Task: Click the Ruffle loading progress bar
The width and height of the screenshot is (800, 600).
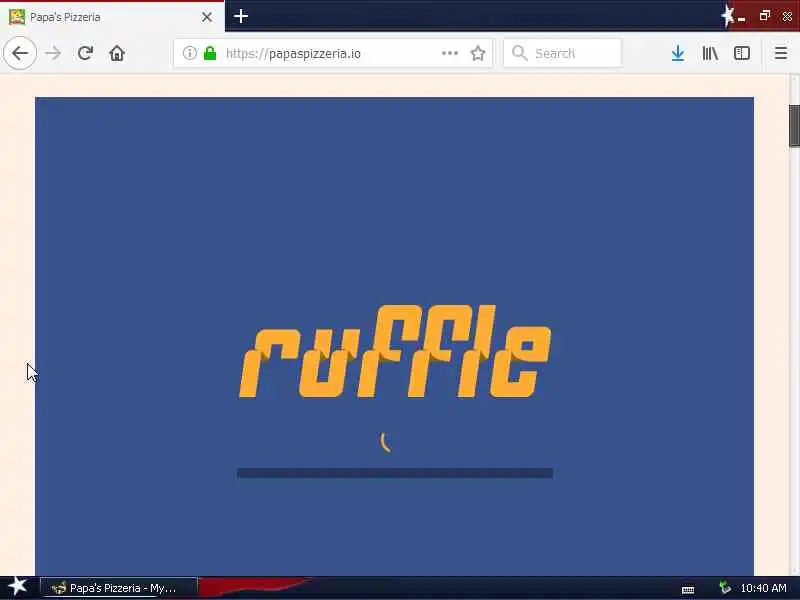Action: [395, 473]
